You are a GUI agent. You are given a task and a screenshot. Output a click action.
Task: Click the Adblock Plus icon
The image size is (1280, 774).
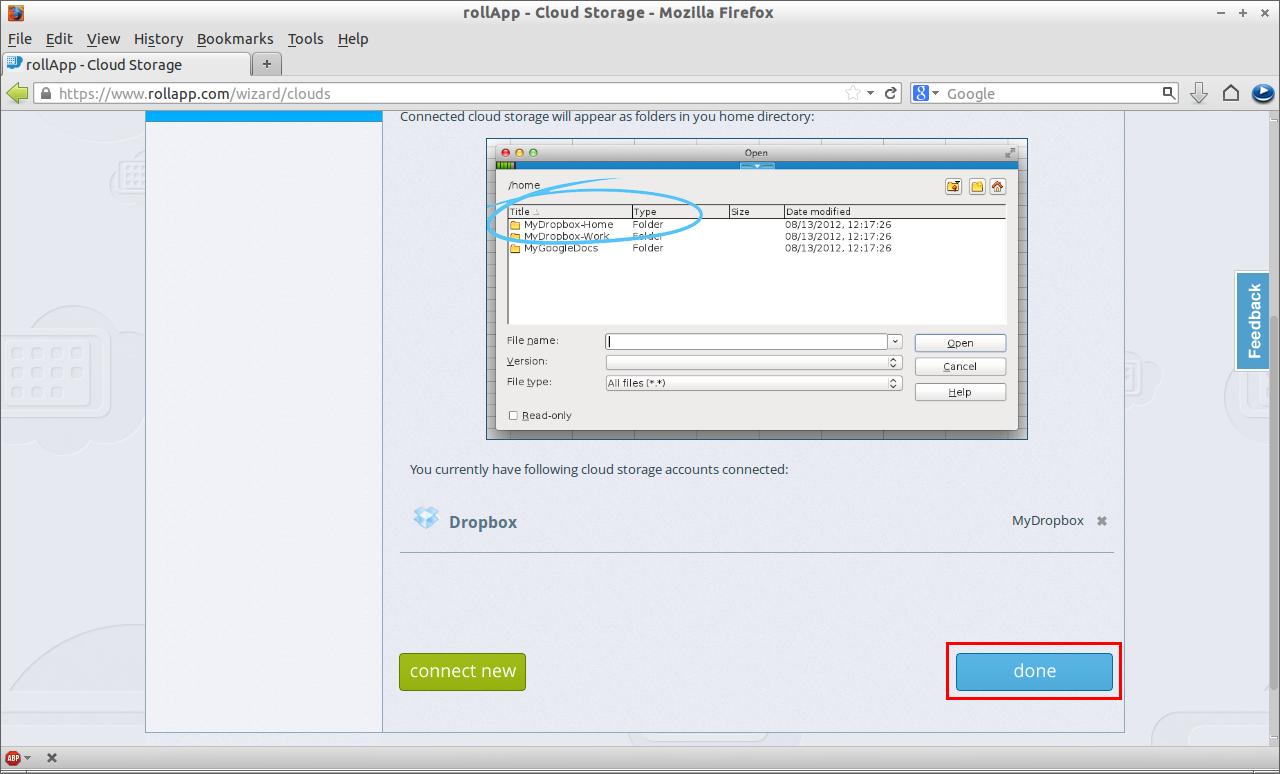[x=13, y=758]
